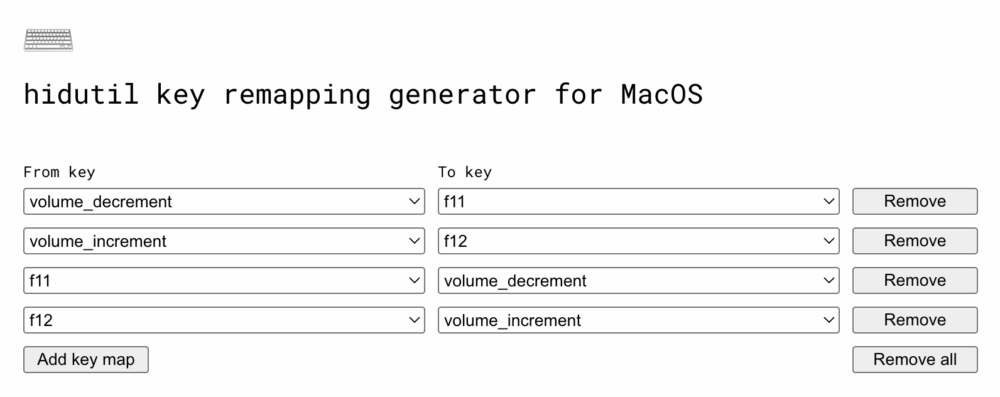Open the f11 From key dropdown
The image size is (1000, 397).
click(x=224, y=281)
